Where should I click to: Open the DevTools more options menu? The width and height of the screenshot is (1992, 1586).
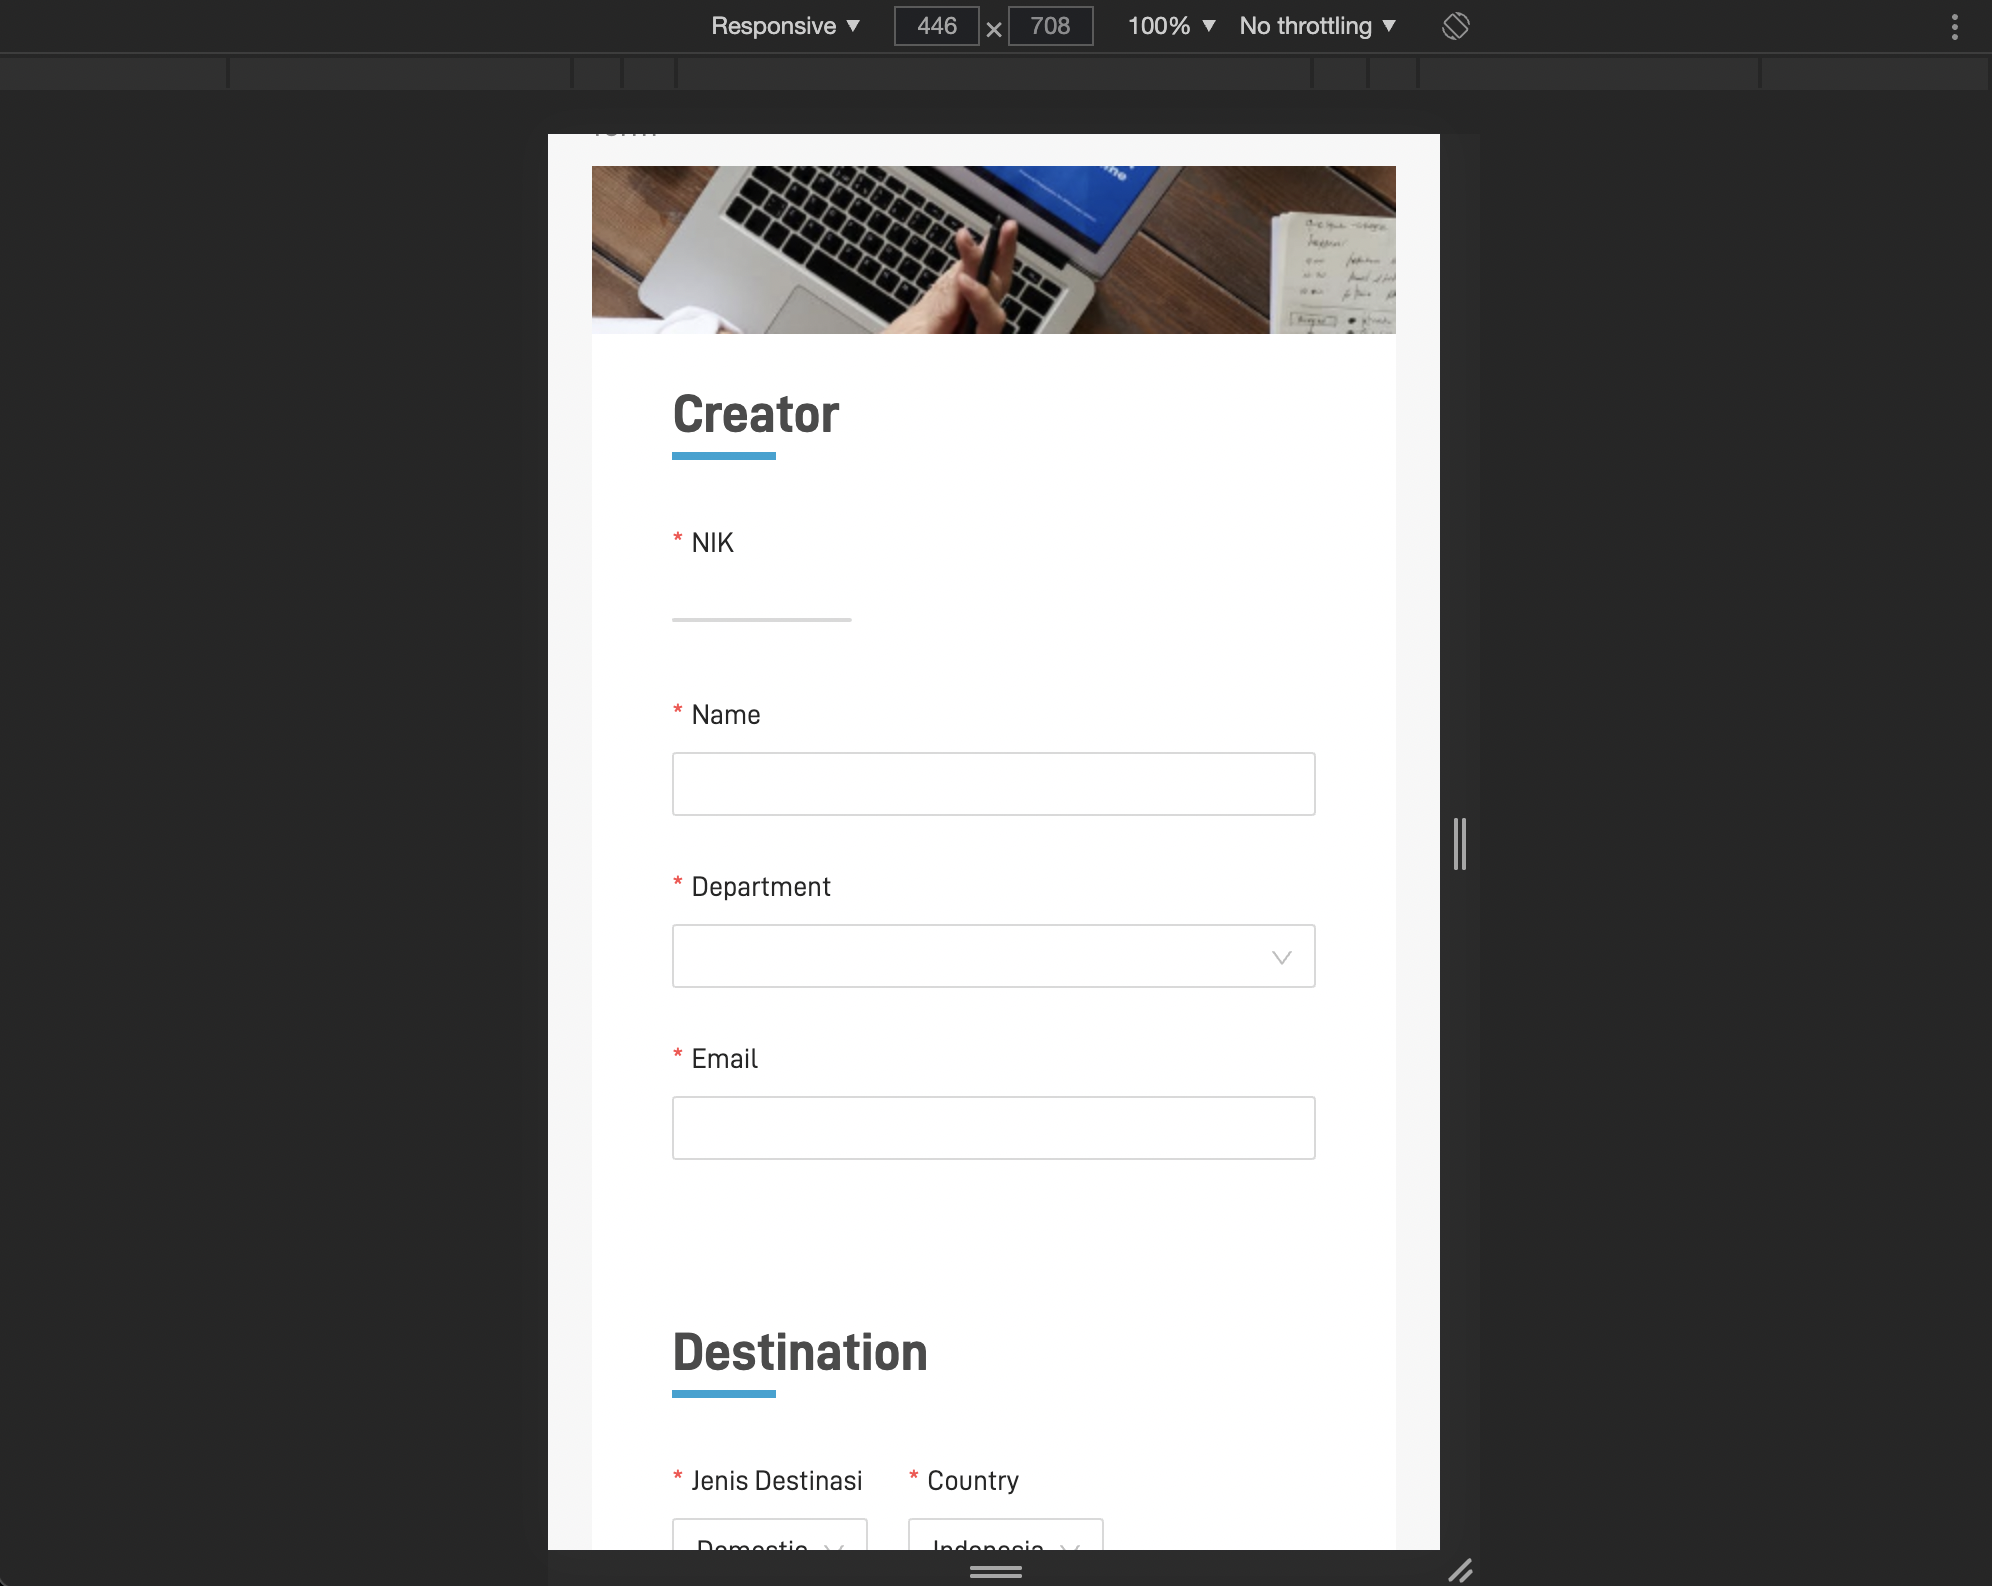(x=1954, y=26)
